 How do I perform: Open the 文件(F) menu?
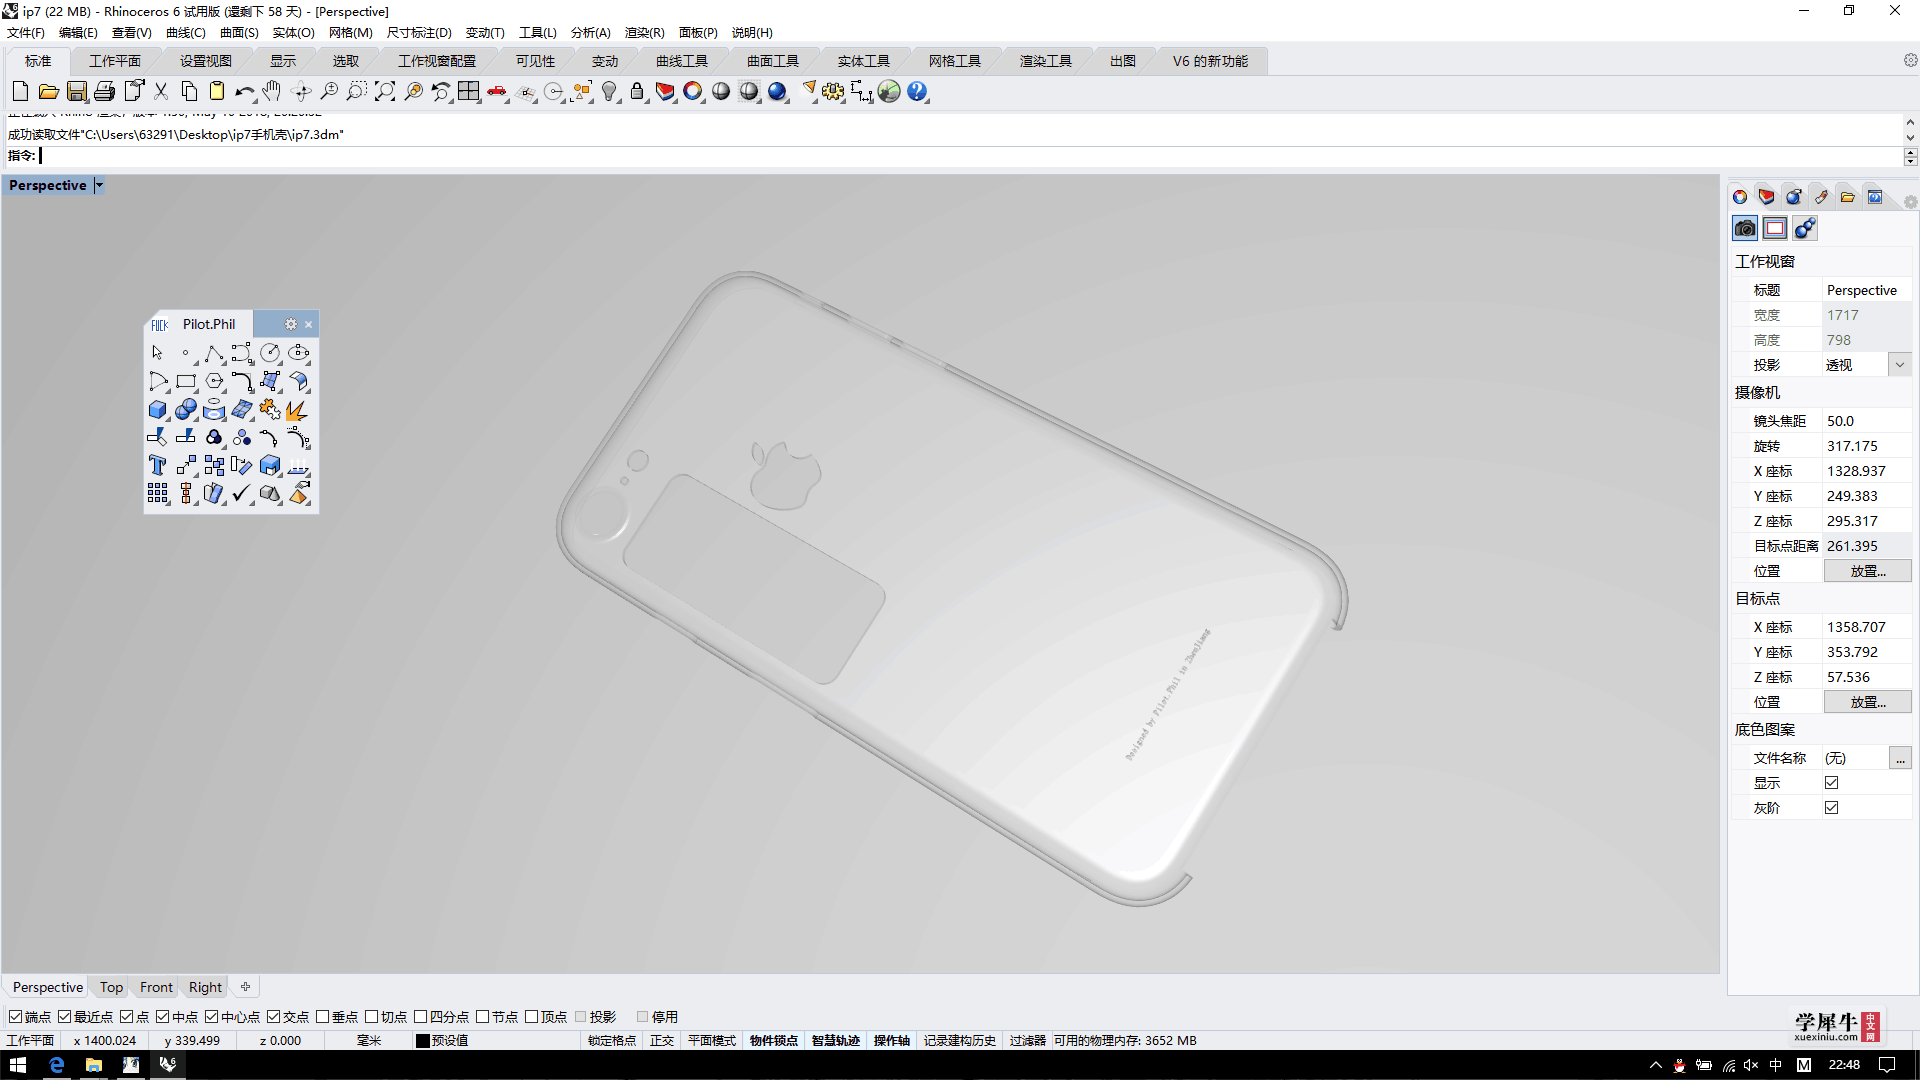(26, 33)
